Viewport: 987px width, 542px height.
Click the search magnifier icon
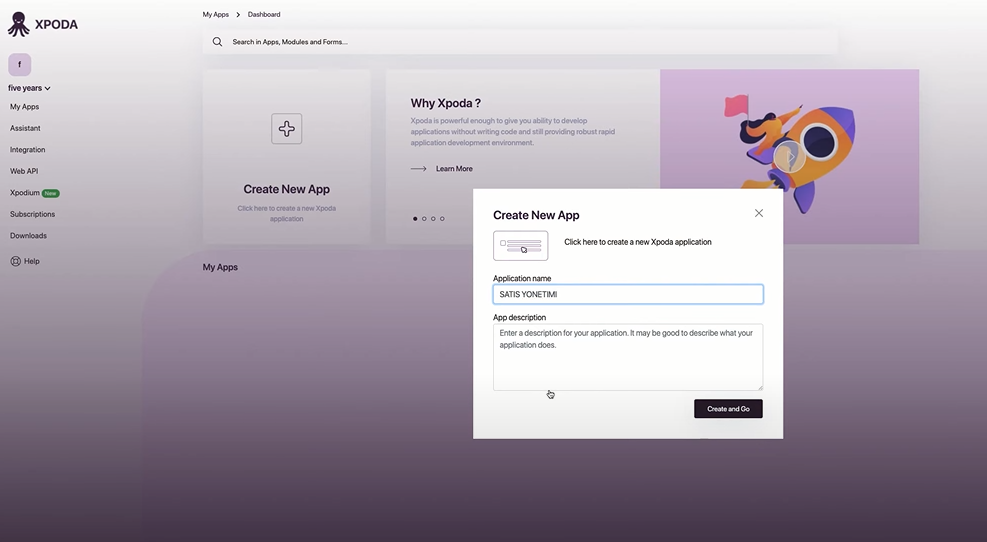(x=217, y=42)
